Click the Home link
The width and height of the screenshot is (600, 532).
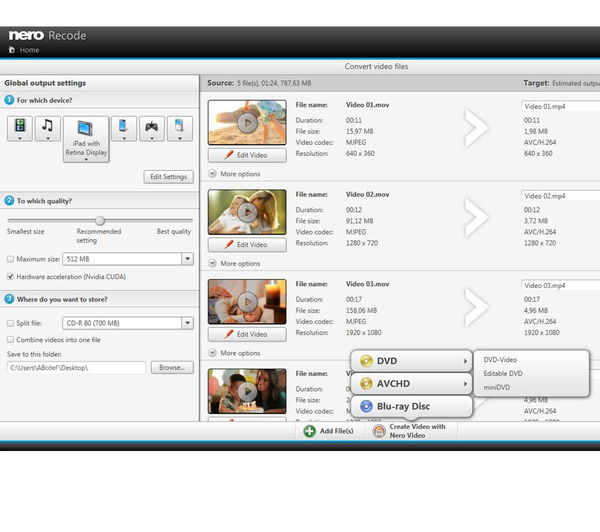pos(29,50)
